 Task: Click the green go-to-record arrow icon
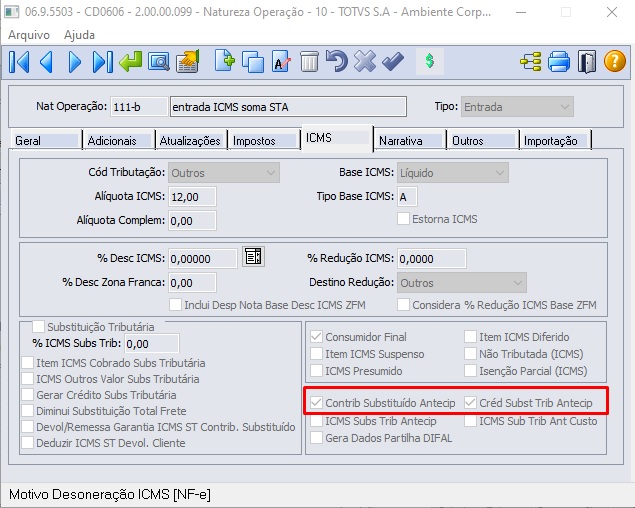pos(131,62)
